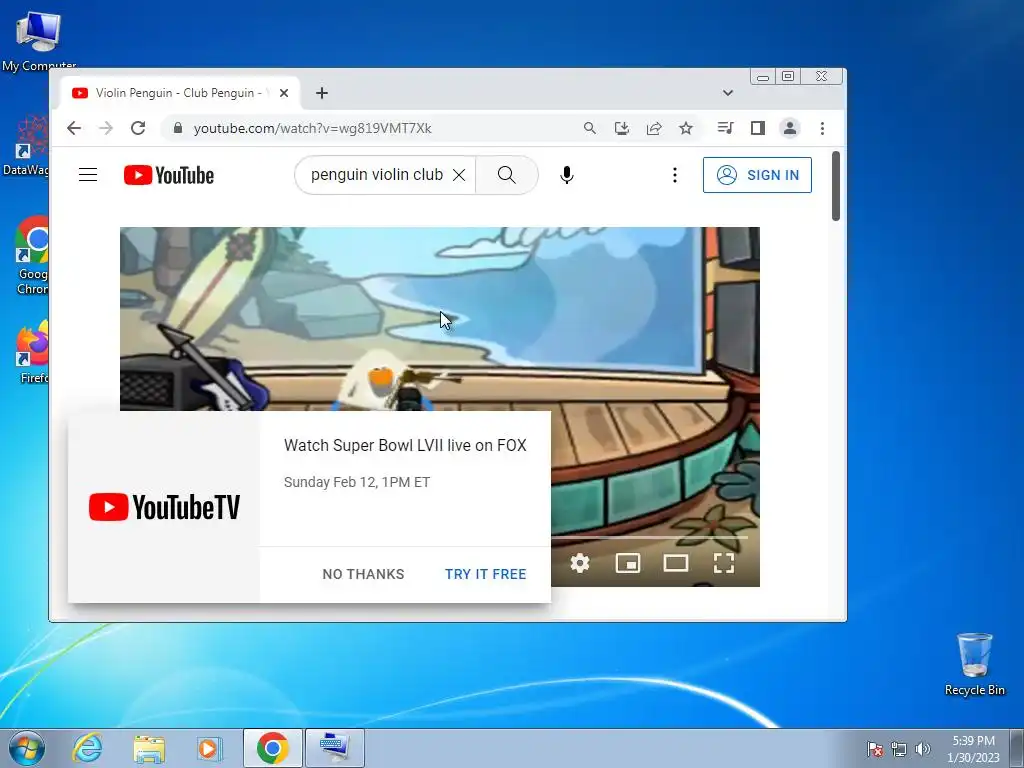This screenshot has width=1024, height=768.
Task: Clear the 'penguin violin club' search text
Action: pos(459,175)
